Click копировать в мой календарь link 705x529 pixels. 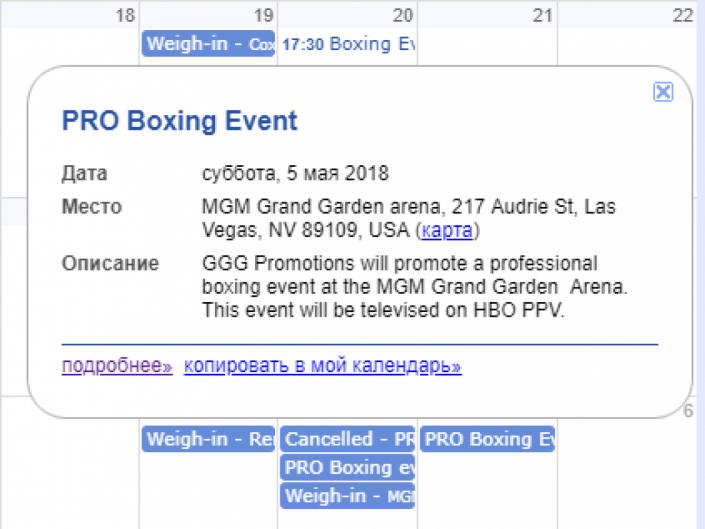click(322, 366)
